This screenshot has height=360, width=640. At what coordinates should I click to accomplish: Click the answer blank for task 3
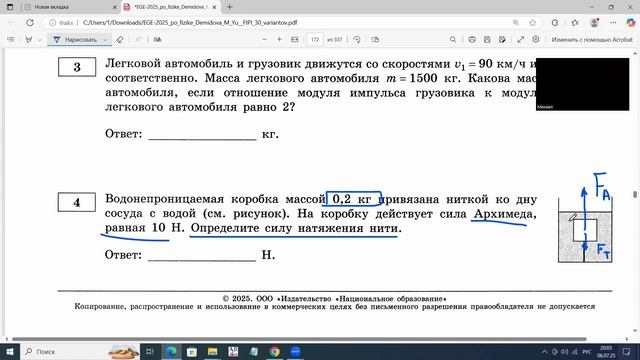(202, 135)
